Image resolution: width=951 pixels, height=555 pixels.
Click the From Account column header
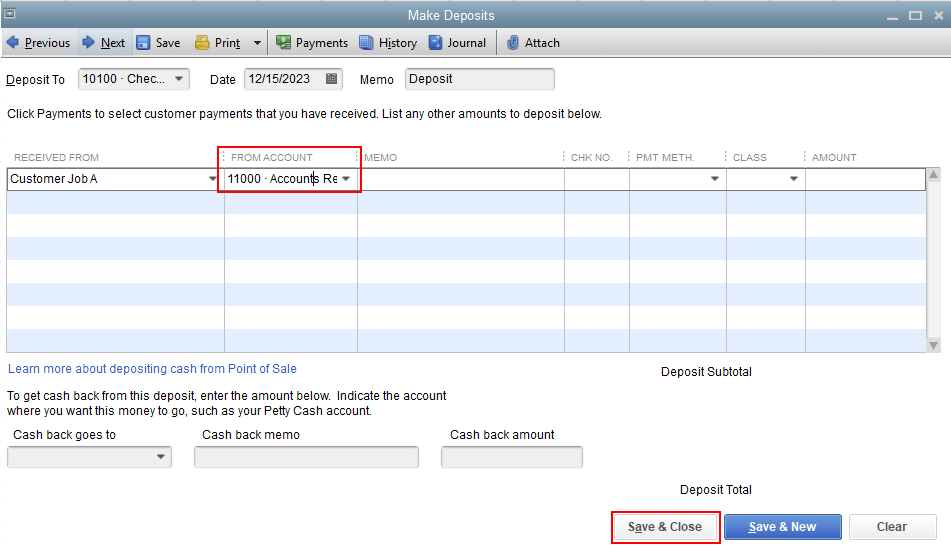click(272, 158)
